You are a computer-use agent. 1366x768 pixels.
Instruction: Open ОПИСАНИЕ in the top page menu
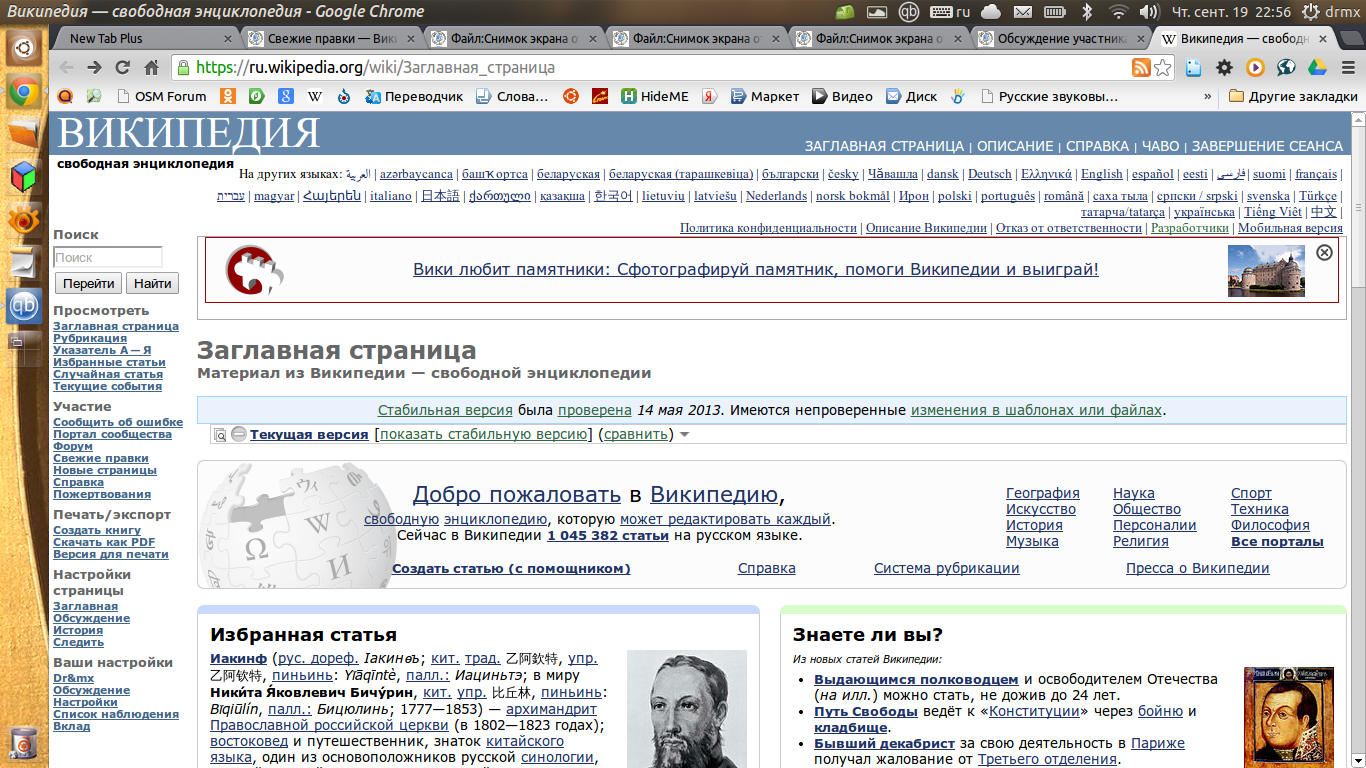click(1015, 146)
